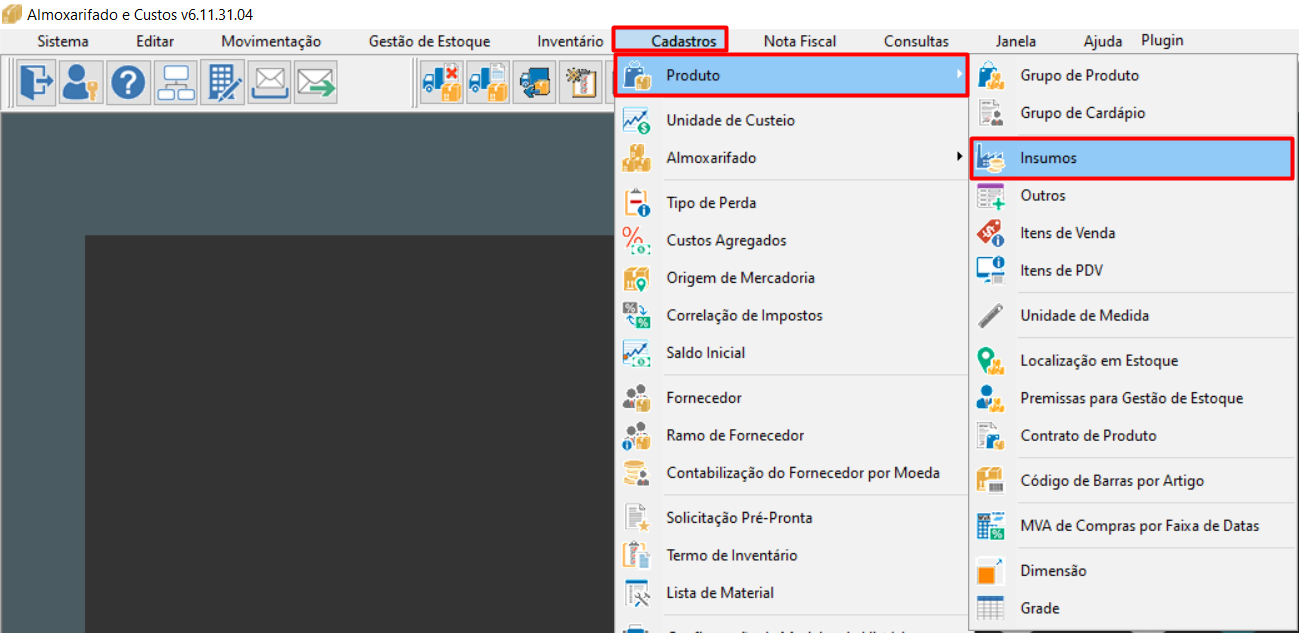Click the Origem de Mercadoria icon
Screen dimensions: 1299x633
(637, 278)
